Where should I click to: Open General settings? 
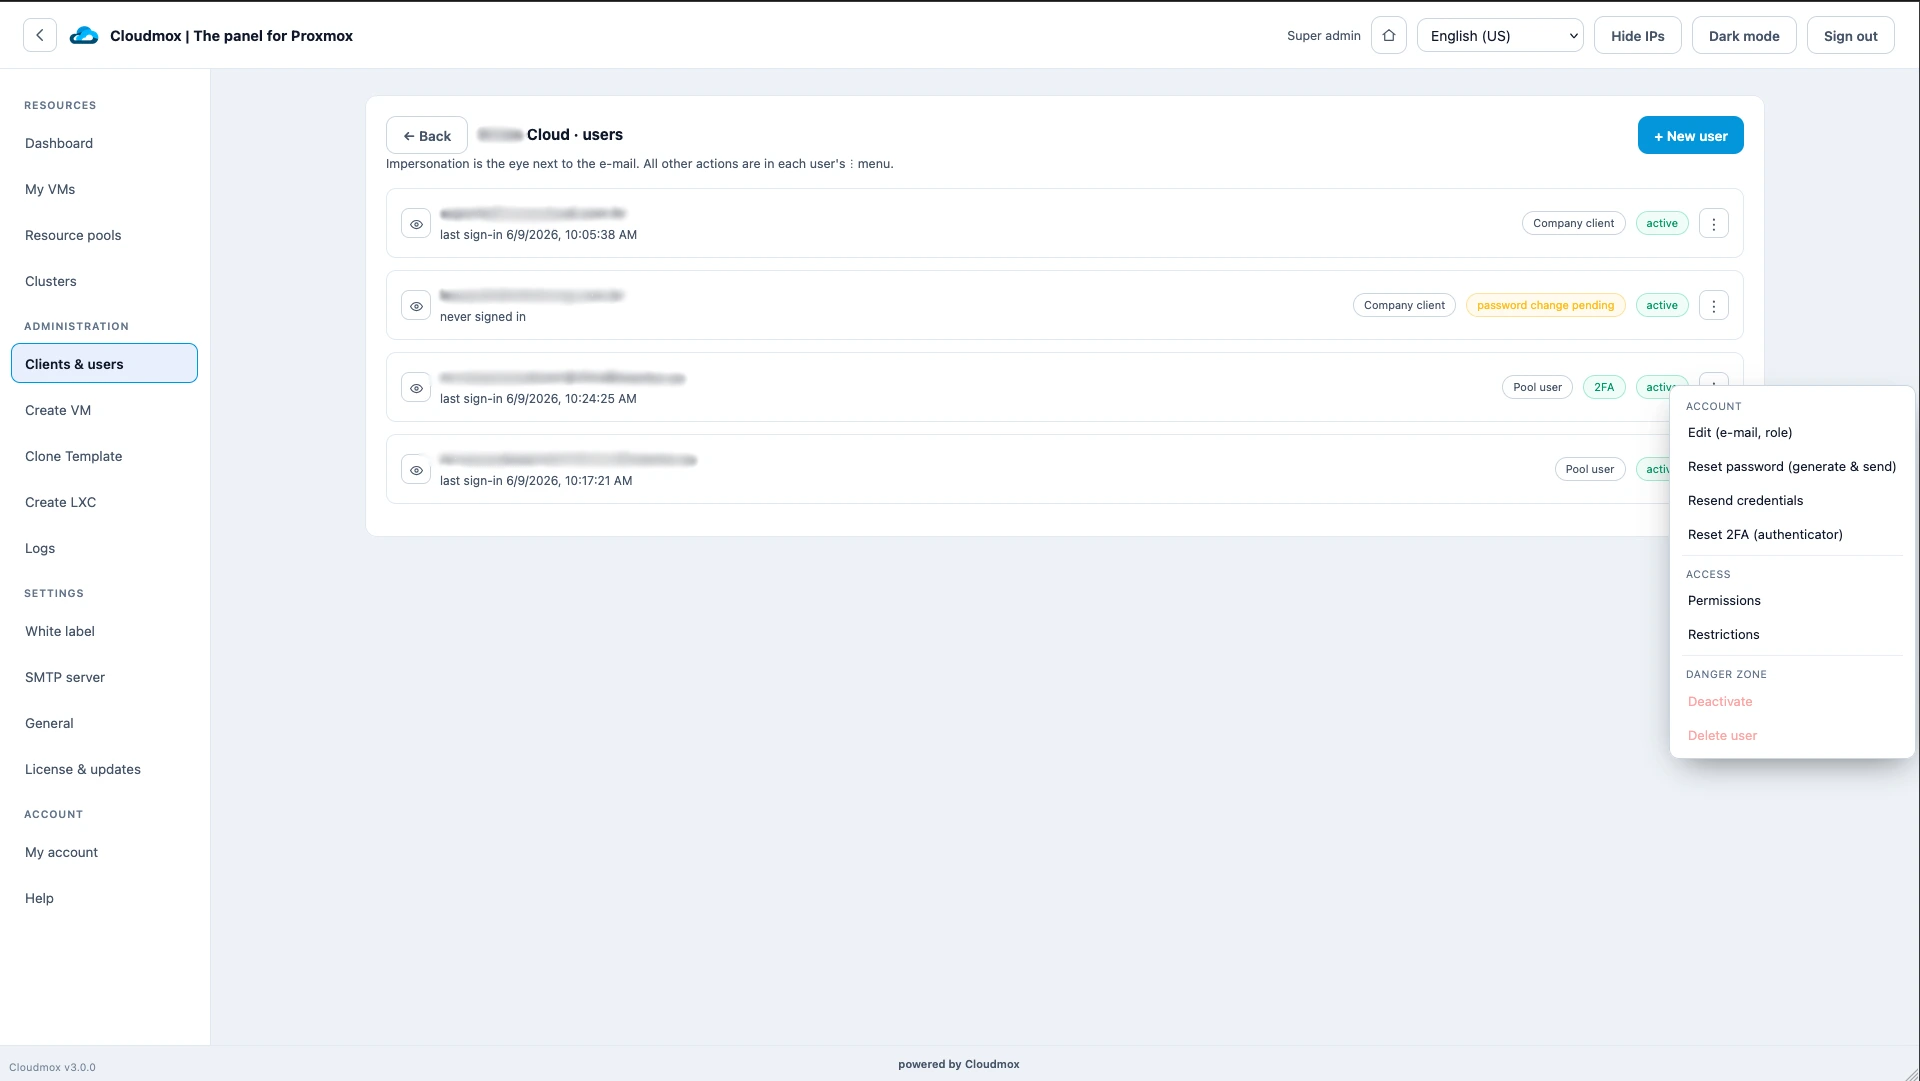coord(104,723)
